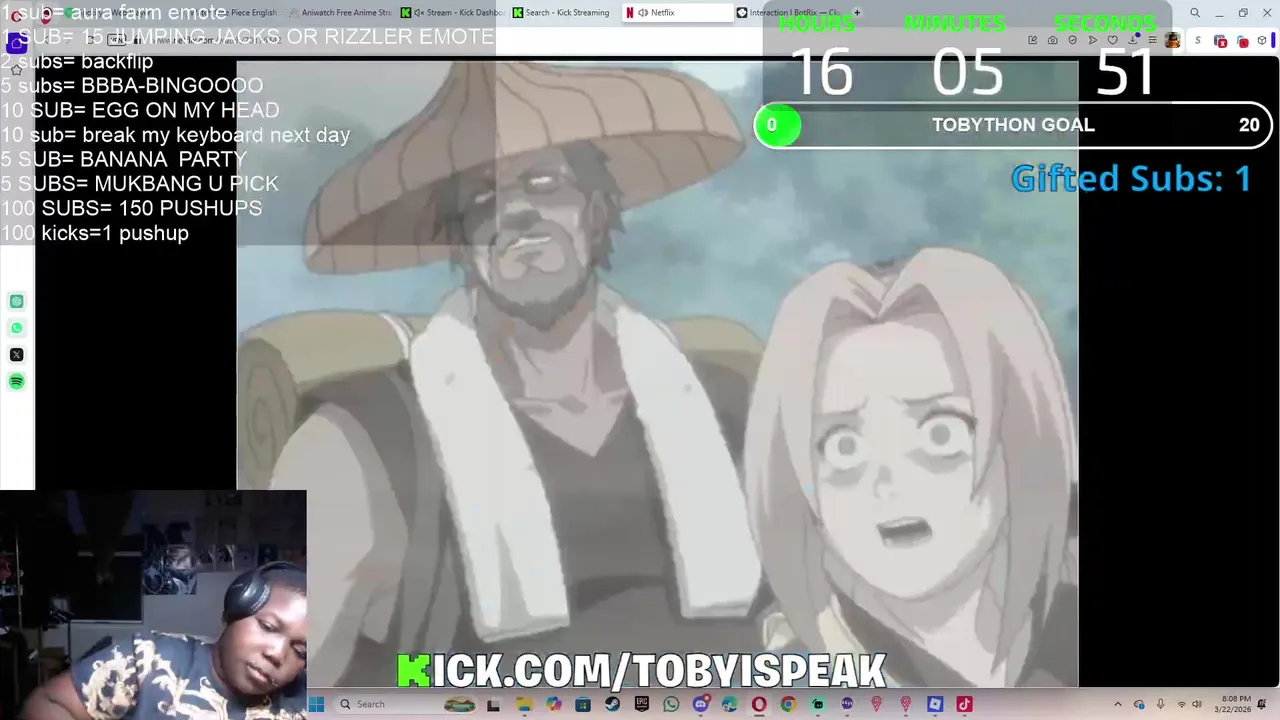Click the anime video player area

click(x=657, y=375)
